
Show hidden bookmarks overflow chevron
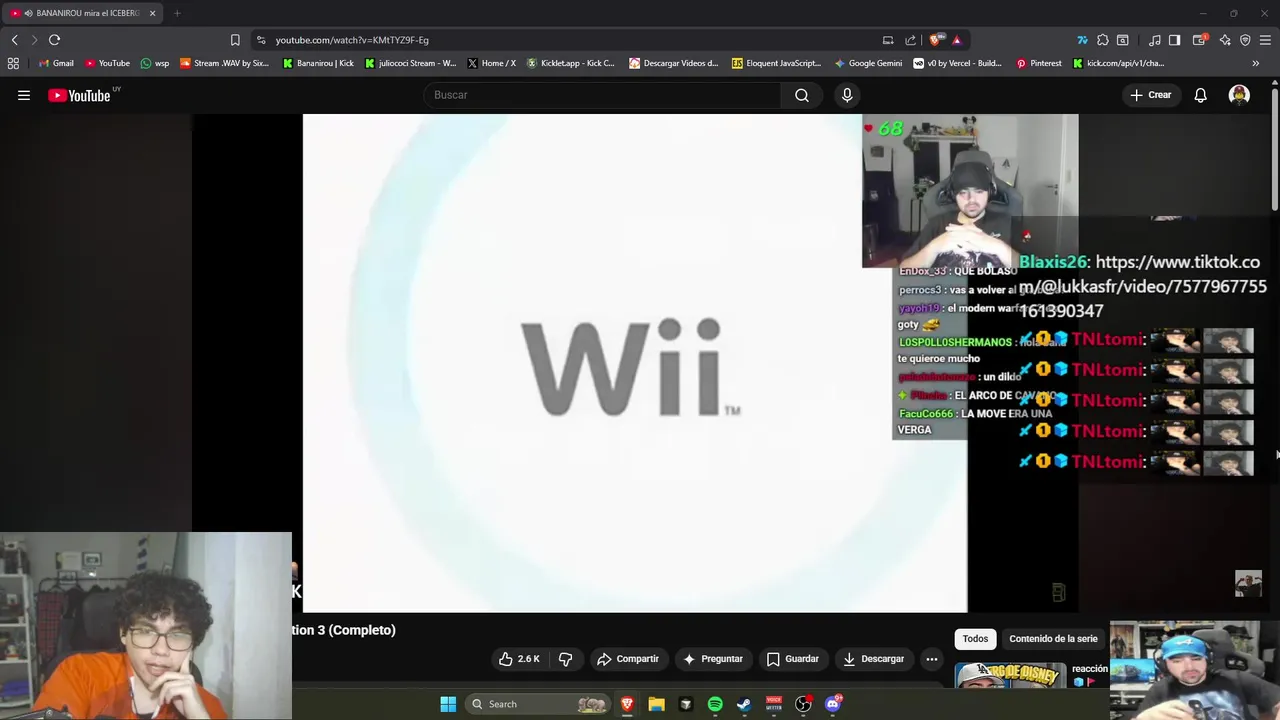tap(1255, 63)
